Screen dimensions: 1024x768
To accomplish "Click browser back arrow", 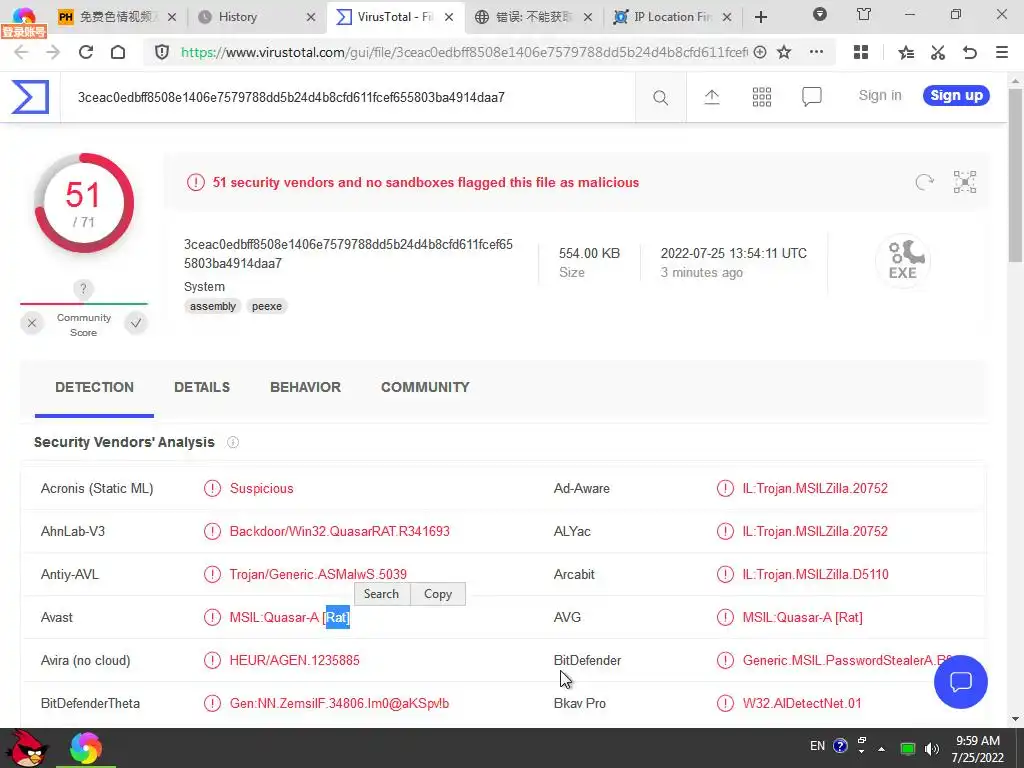I will [21, 52].
